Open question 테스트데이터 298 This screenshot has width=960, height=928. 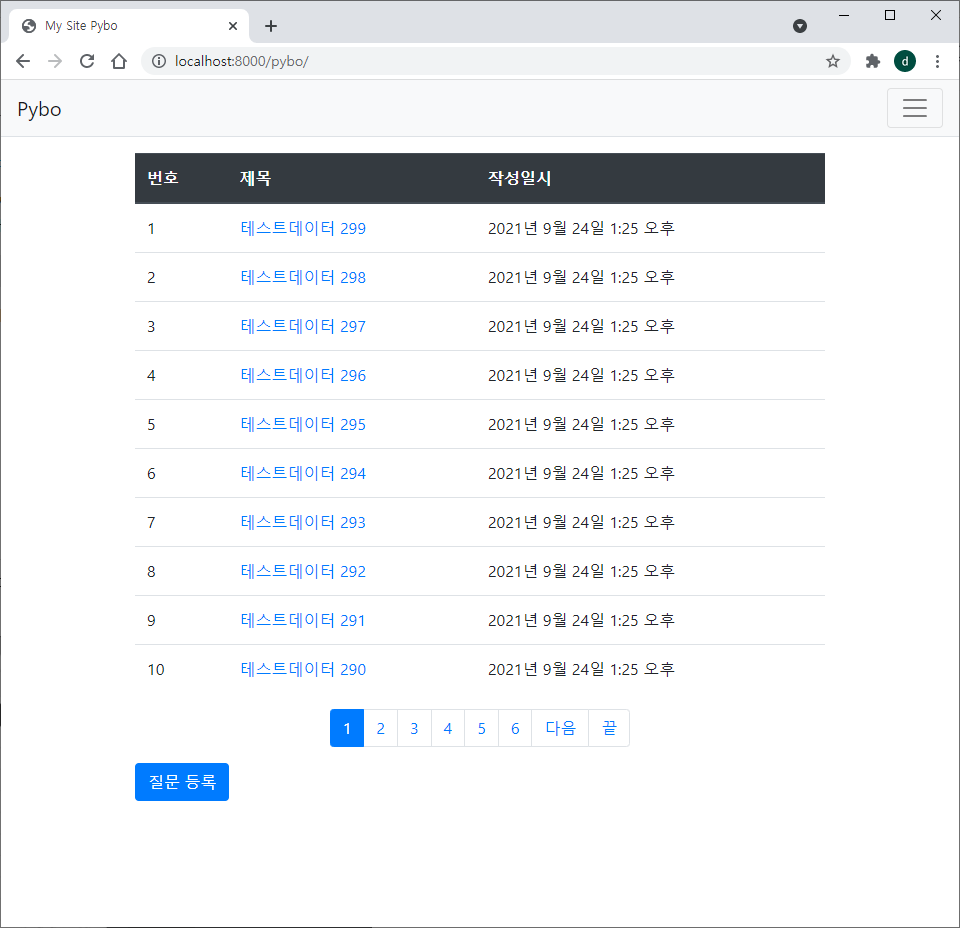coord(303,277)
